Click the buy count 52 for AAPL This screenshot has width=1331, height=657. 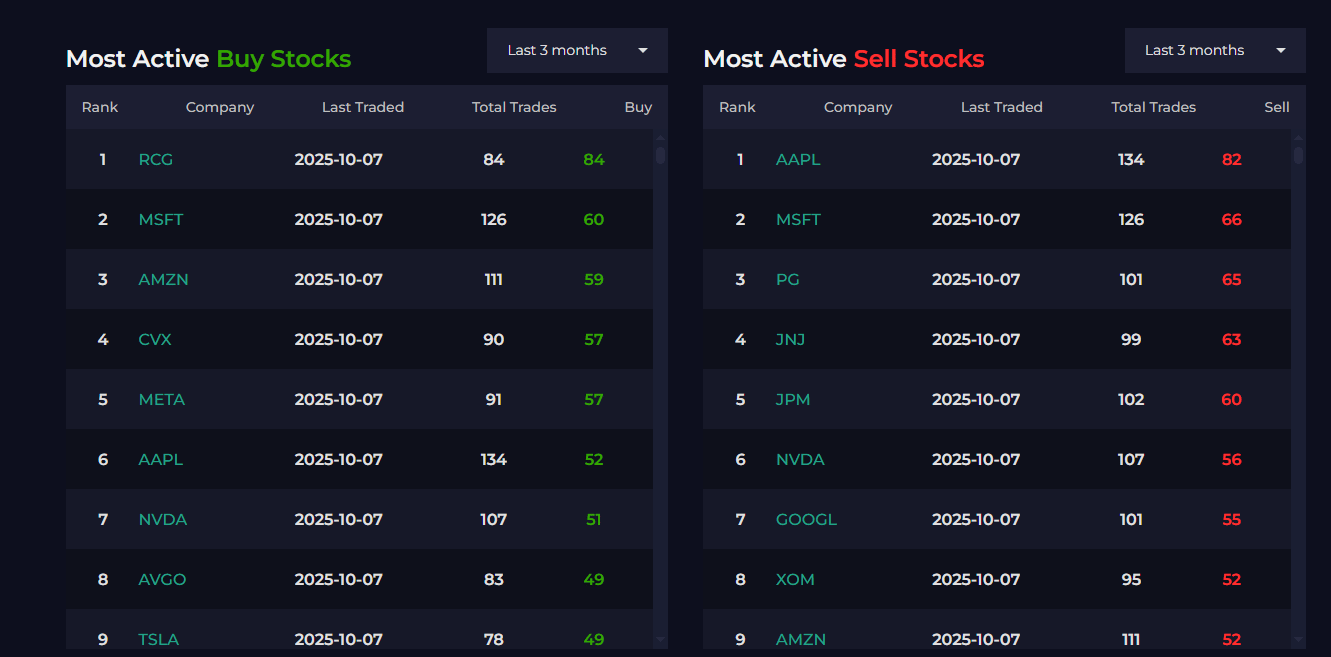594,459
